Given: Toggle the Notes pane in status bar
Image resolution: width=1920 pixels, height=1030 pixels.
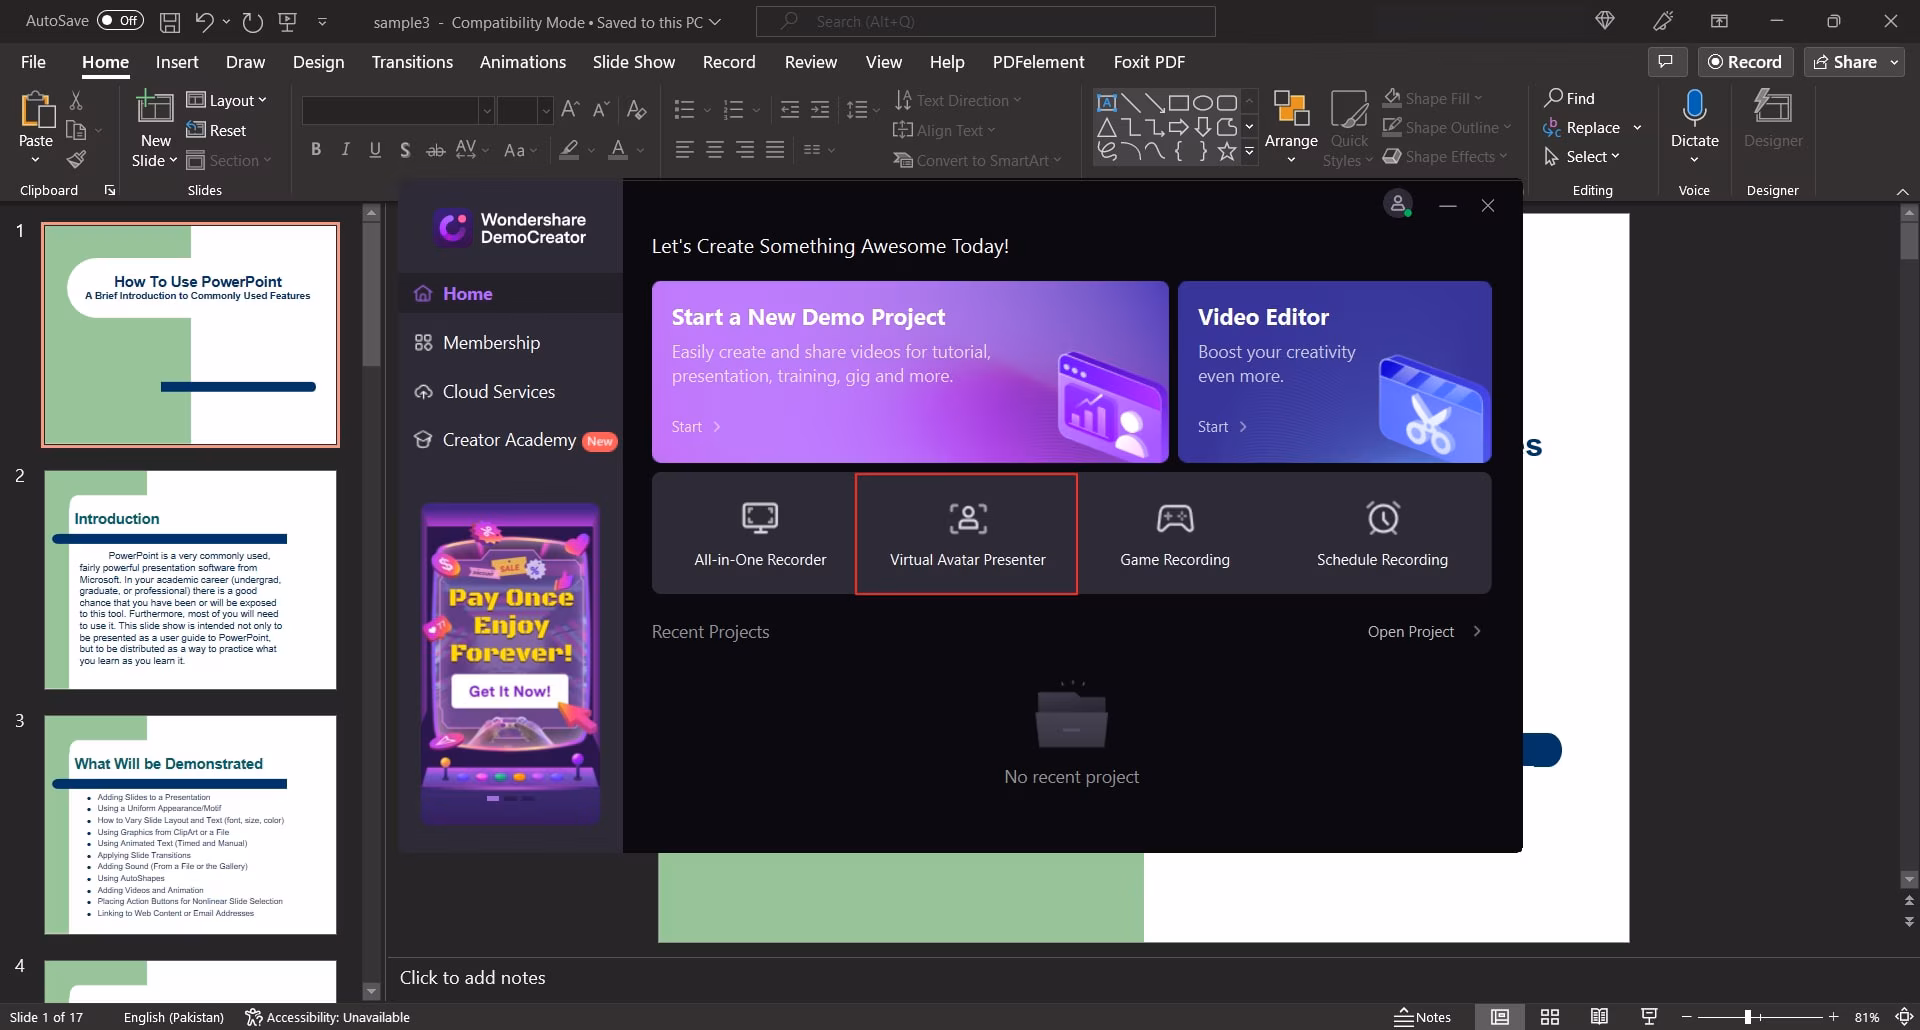Looking at the screenshot, I should [1423, 1017].
